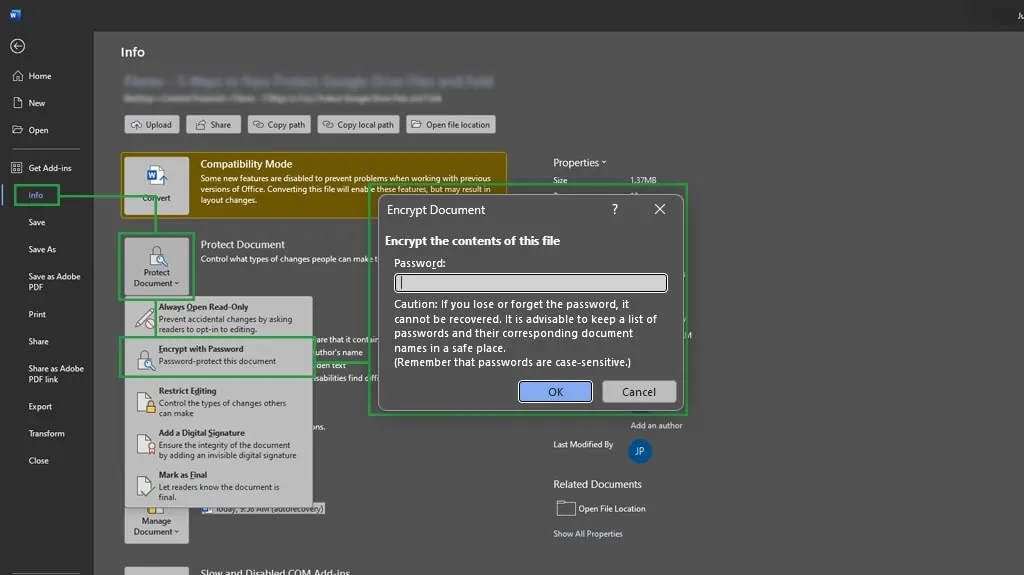Click the Compatibility Mode heading

(246, 164)
